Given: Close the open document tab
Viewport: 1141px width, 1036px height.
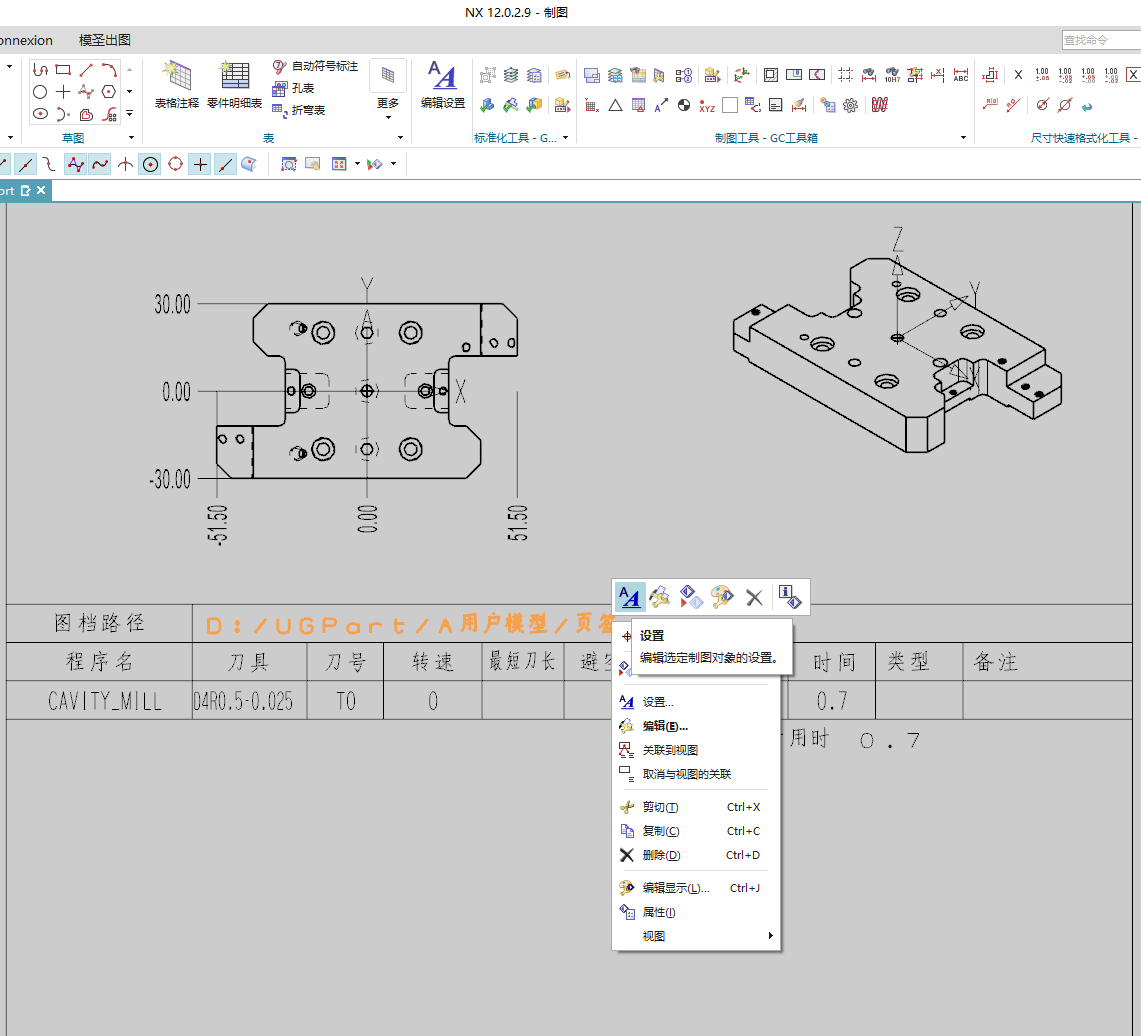Looking at the screenshot, I should (x=41, y=191).
